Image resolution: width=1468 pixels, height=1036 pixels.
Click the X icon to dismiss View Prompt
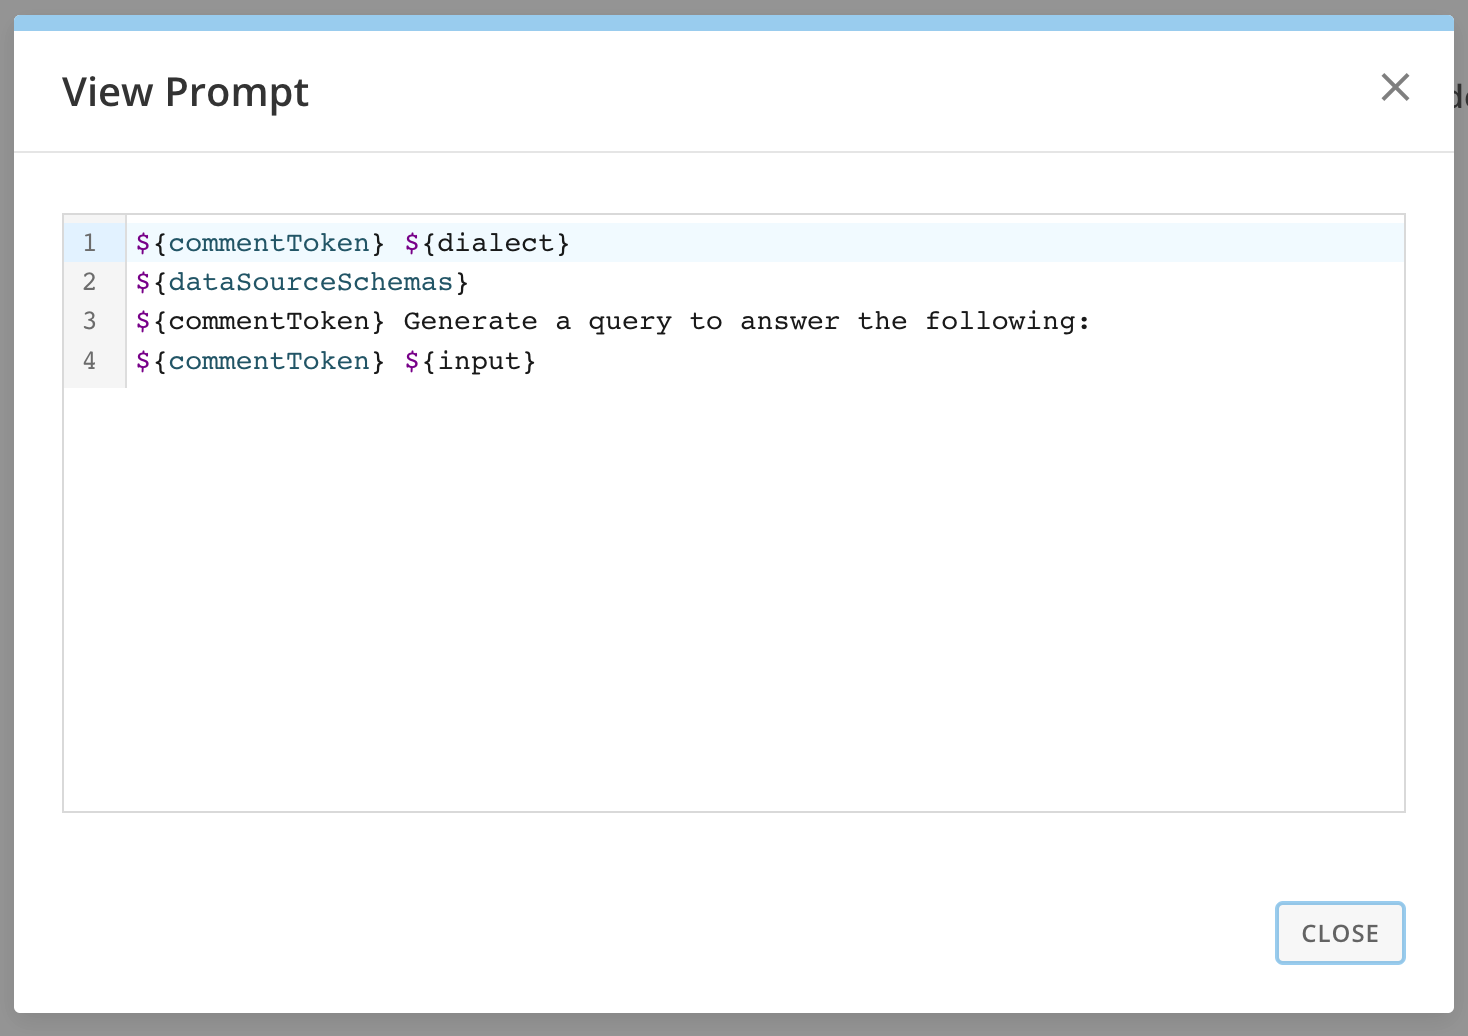(x=1395, y=87)
